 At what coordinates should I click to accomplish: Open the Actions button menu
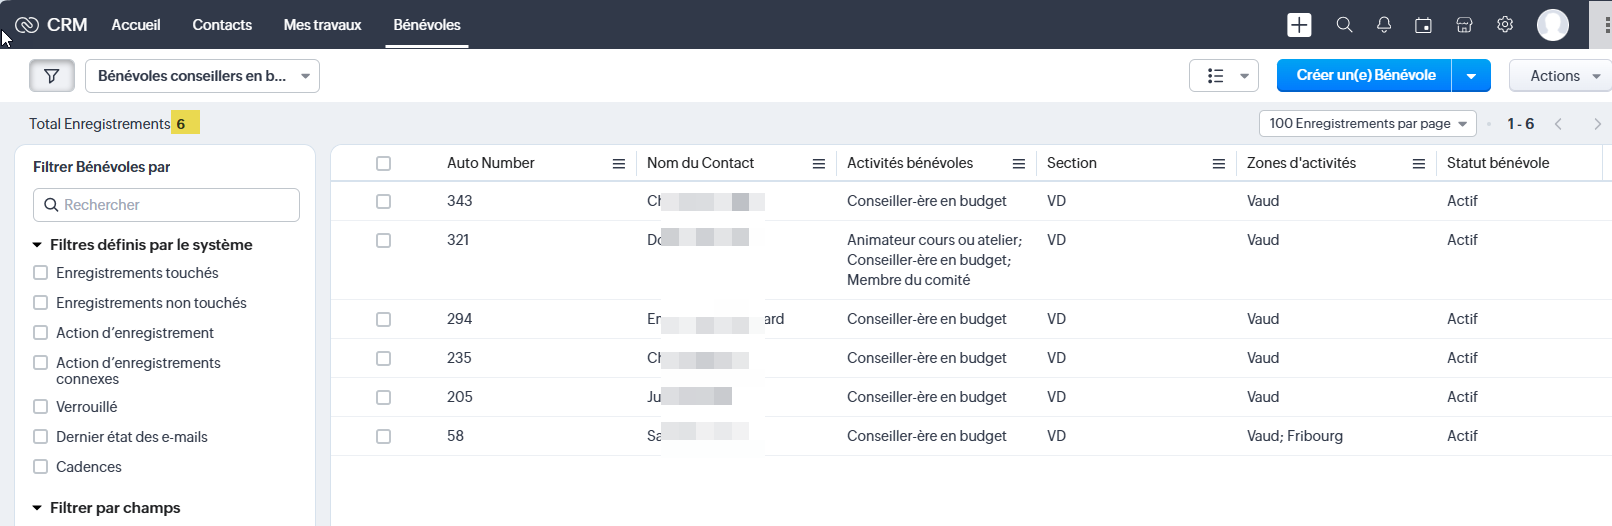tap(1560, 76)
